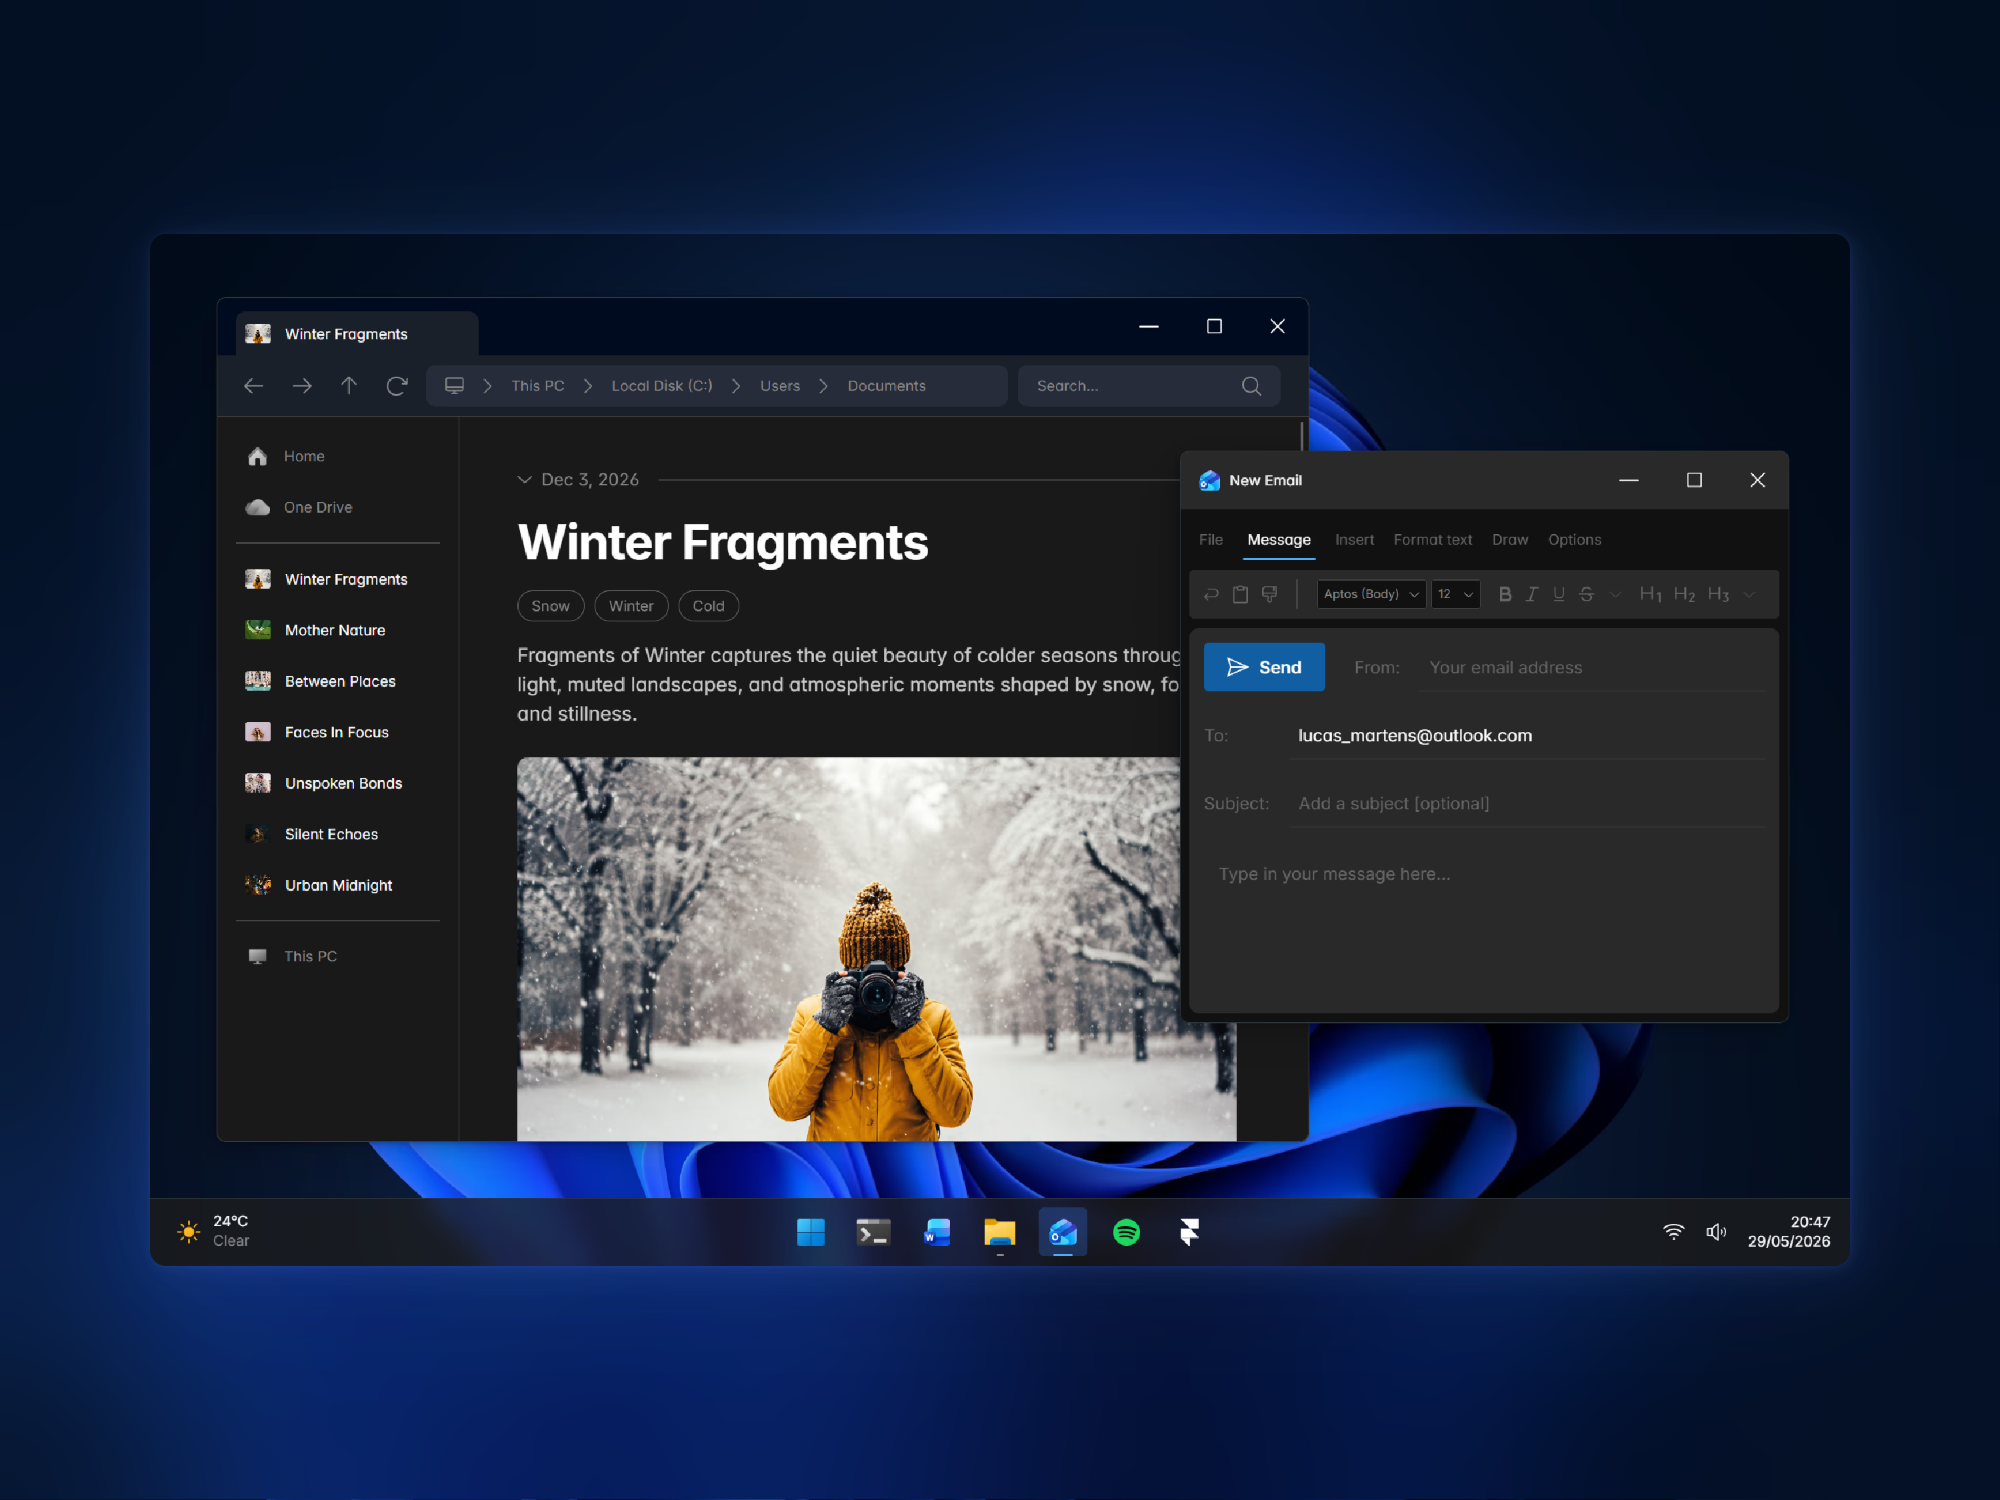
Task: Toggle strikethrough formatting in the email toolbar
Action: pyautogui.click(x=1586, y=594)
